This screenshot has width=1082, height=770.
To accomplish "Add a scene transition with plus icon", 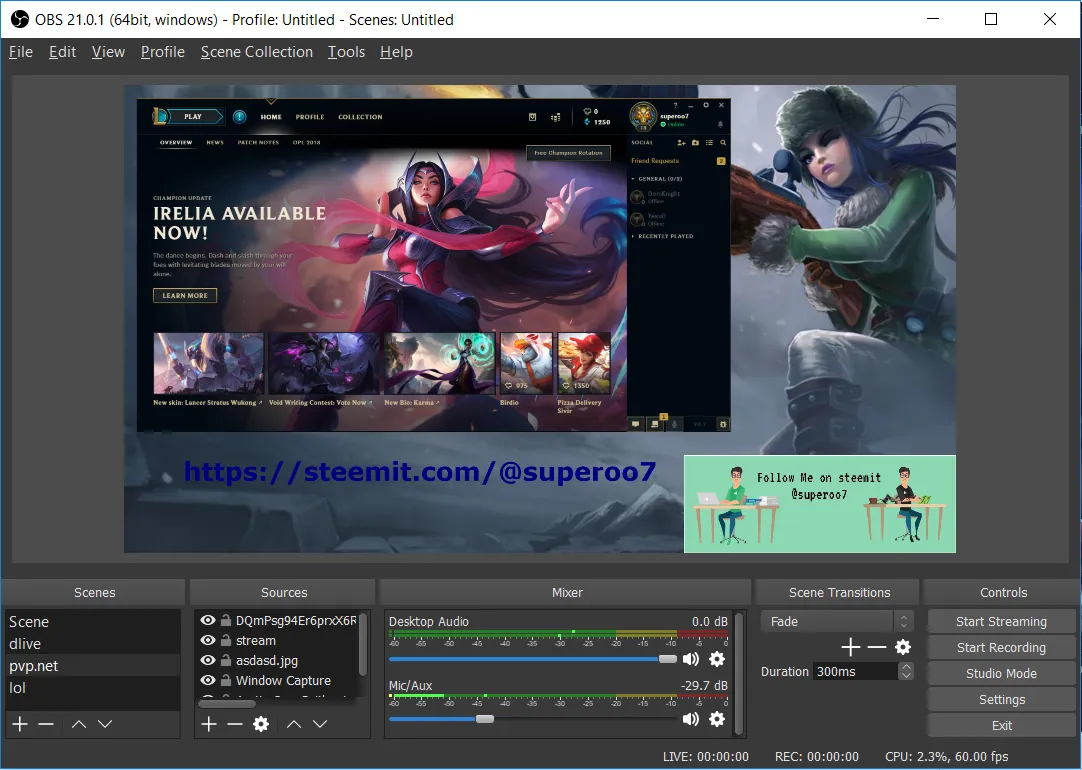I will (851, 646).
